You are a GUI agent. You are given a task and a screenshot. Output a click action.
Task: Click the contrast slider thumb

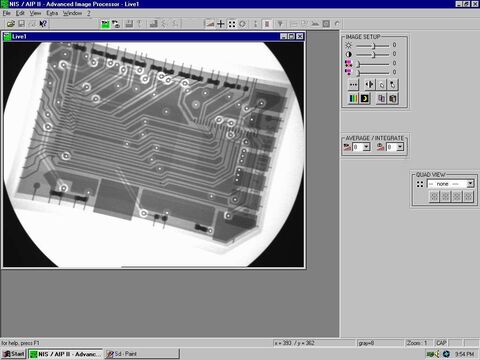tap(374, 54)
